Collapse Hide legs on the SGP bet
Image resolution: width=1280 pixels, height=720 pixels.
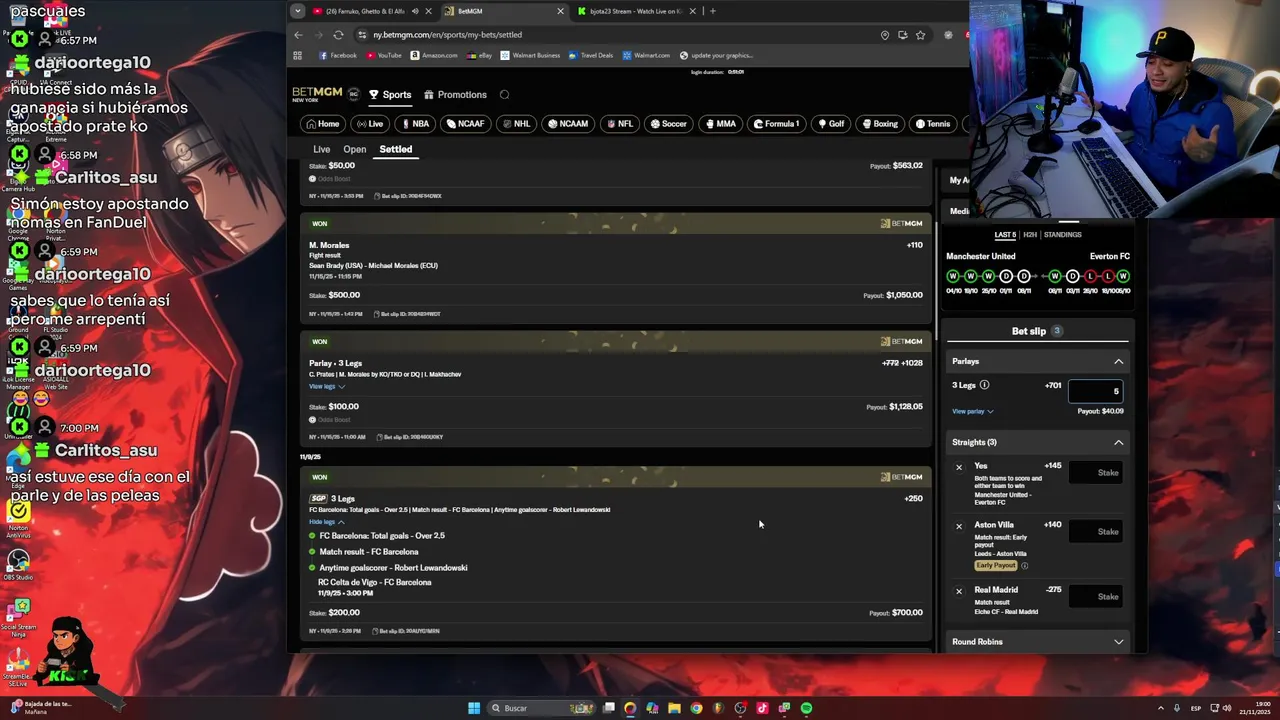326,522
